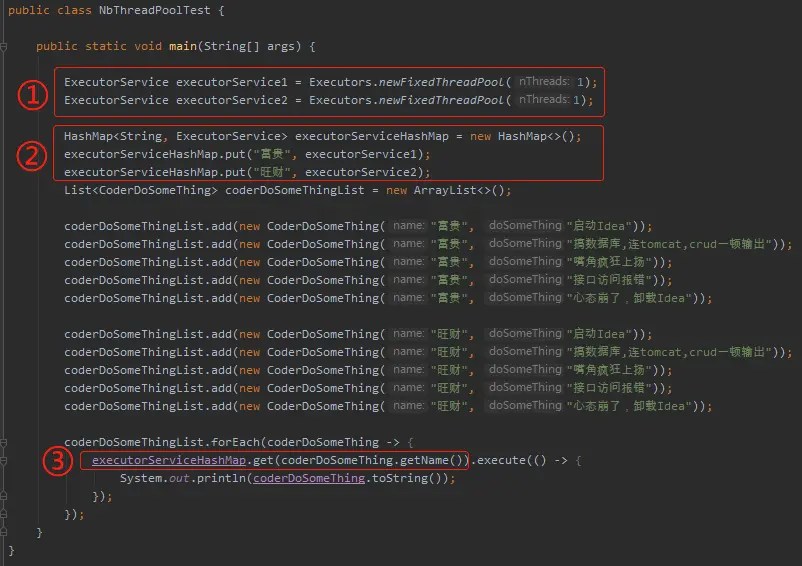Screen dimensions: 802x566
Task: Click the nThreads hint on executorService2 line
Action: click(x=544, y=100)
